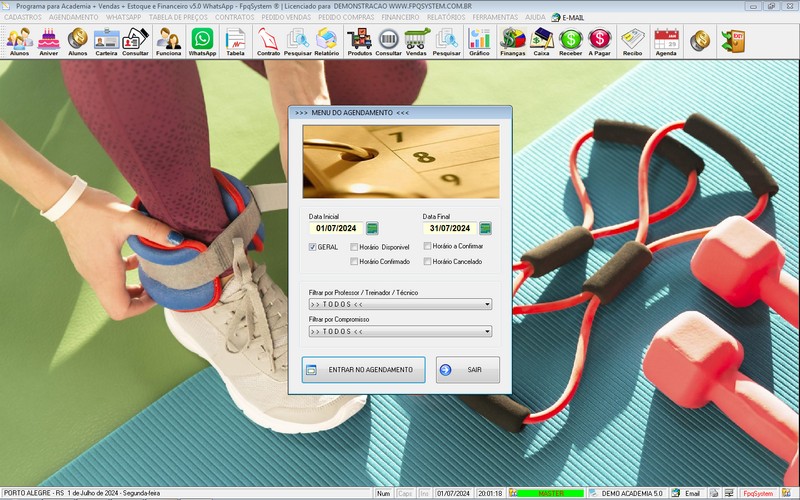
Task: Open Pesquisar next to Contrato
Action: [297, 41]
